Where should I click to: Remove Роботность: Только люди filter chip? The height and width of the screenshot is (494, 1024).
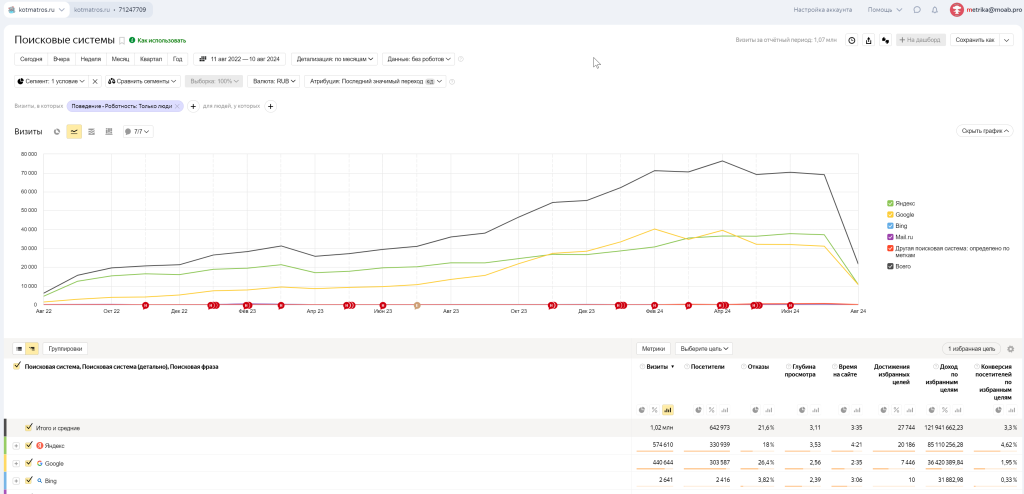pyautogui.click(x=177, y=106)
